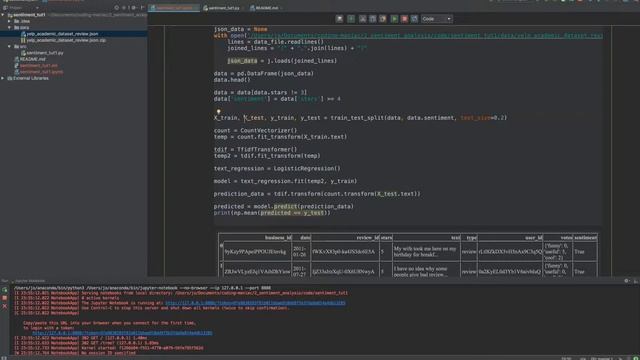Image resolution: width=640 pixels, height=360 pixels.
Task: Open the Jupyter Notebook running-at URL link
Action: 255,303
